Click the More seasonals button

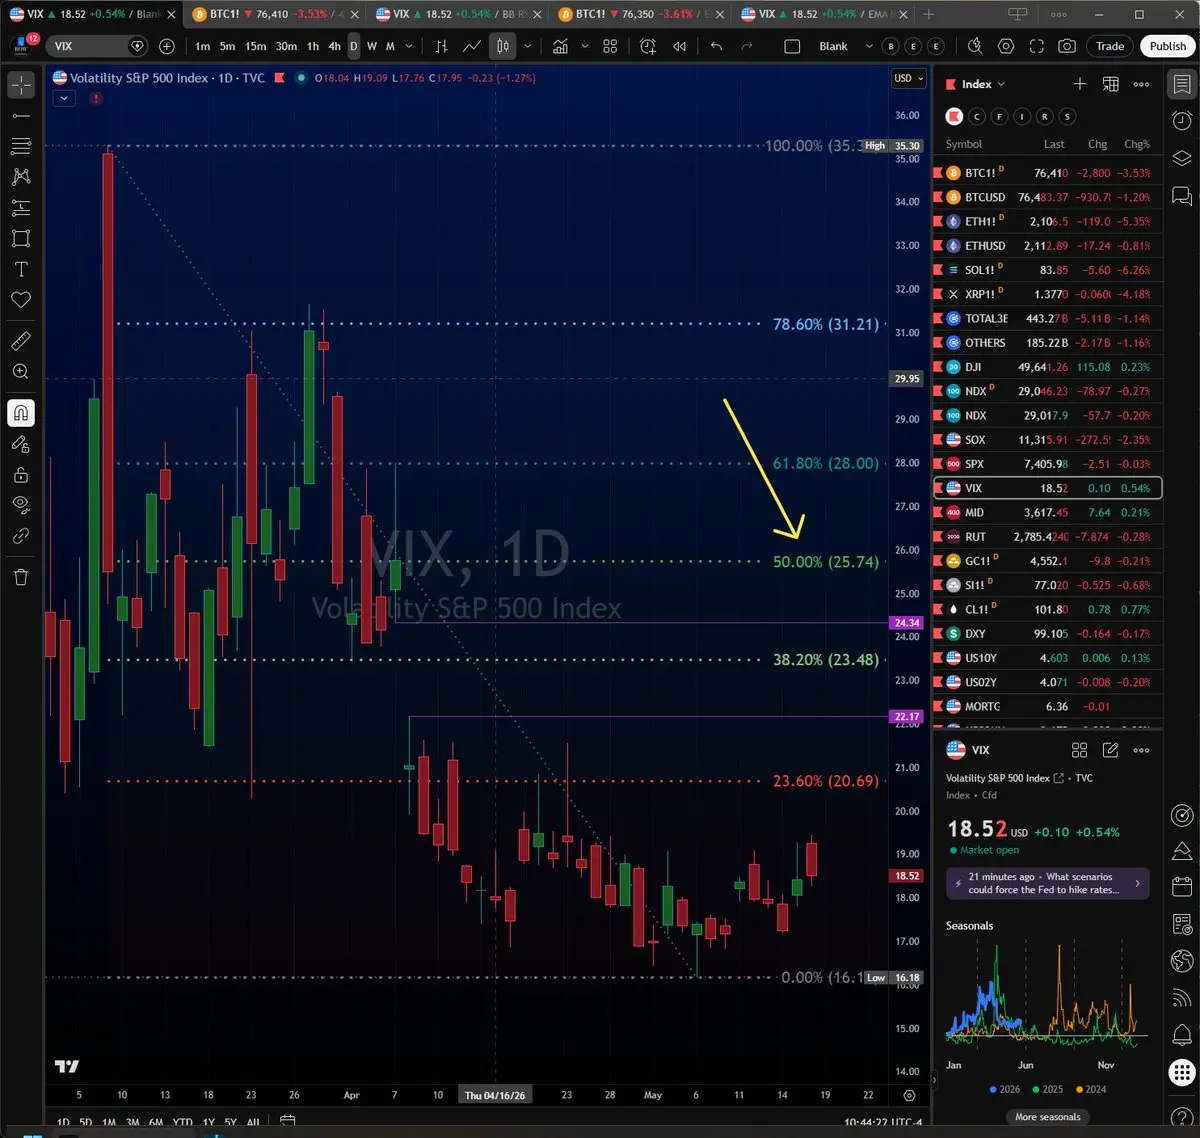click(x=1047, y=1117)
